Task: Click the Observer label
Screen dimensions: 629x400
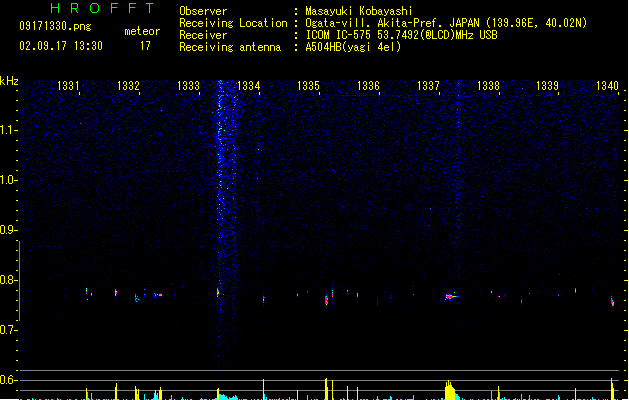Action: point(203,11)
